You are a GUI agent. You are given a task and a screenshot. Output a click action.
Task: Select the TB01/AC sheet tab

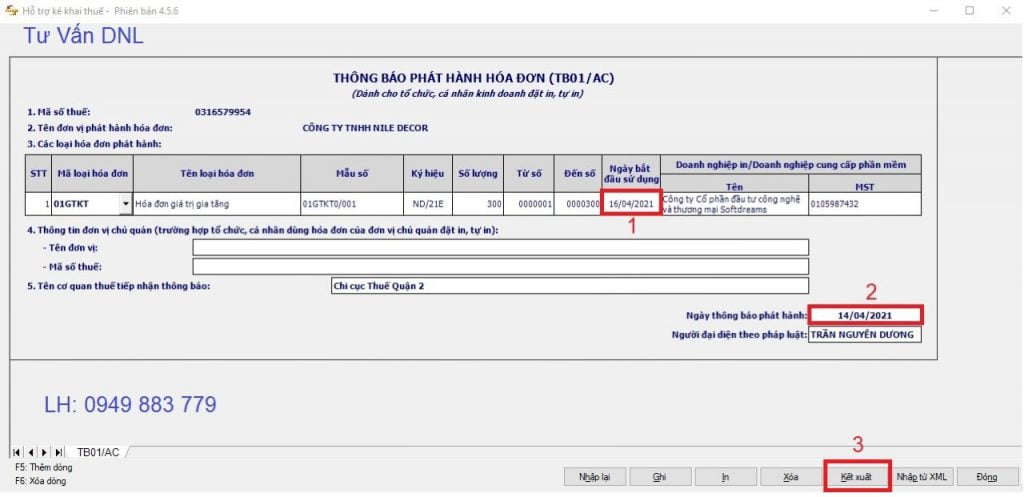point(98,452)
